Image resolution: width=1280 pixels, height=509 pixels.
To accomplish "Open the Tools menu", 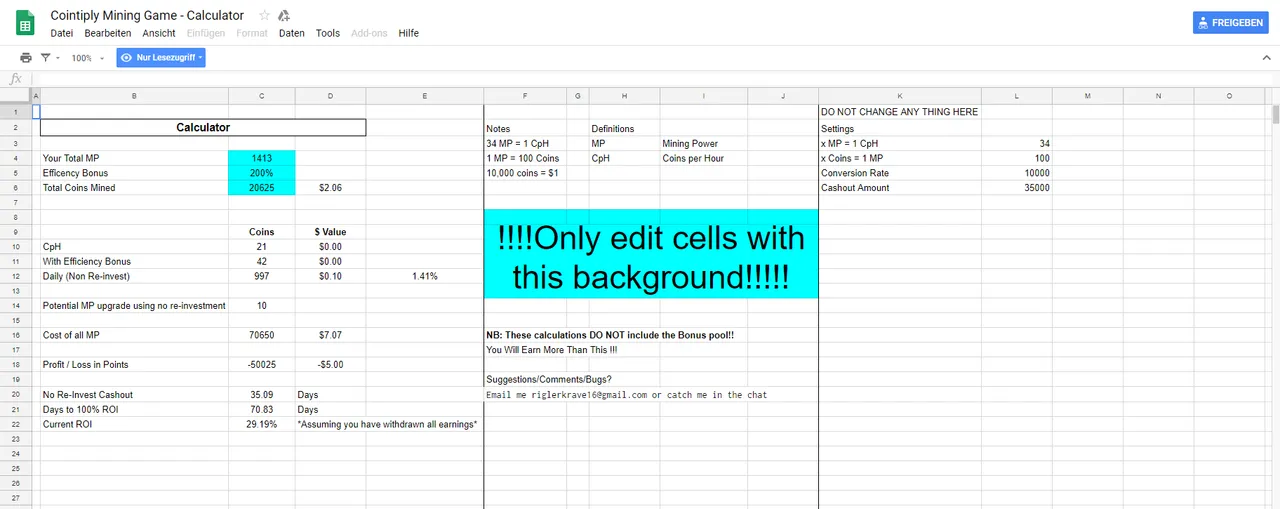I will click(x=328, y=33).
